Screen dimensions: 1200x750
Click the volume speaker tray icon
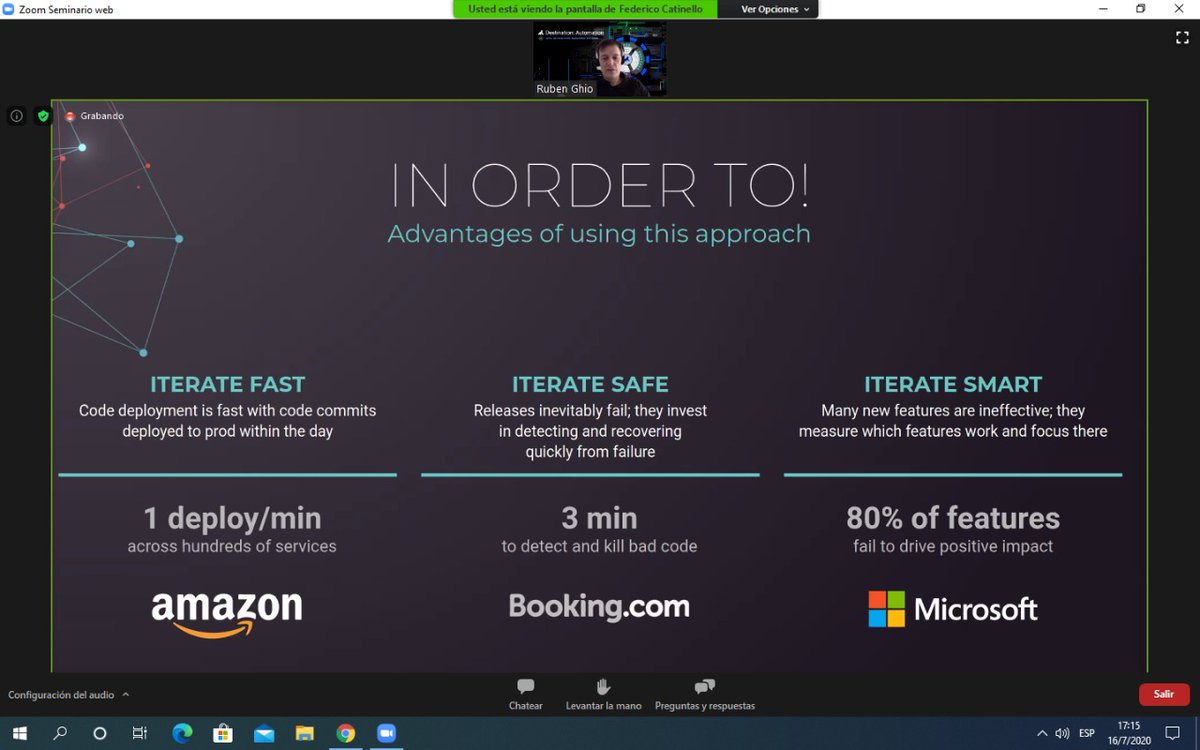pos(1062,733)
